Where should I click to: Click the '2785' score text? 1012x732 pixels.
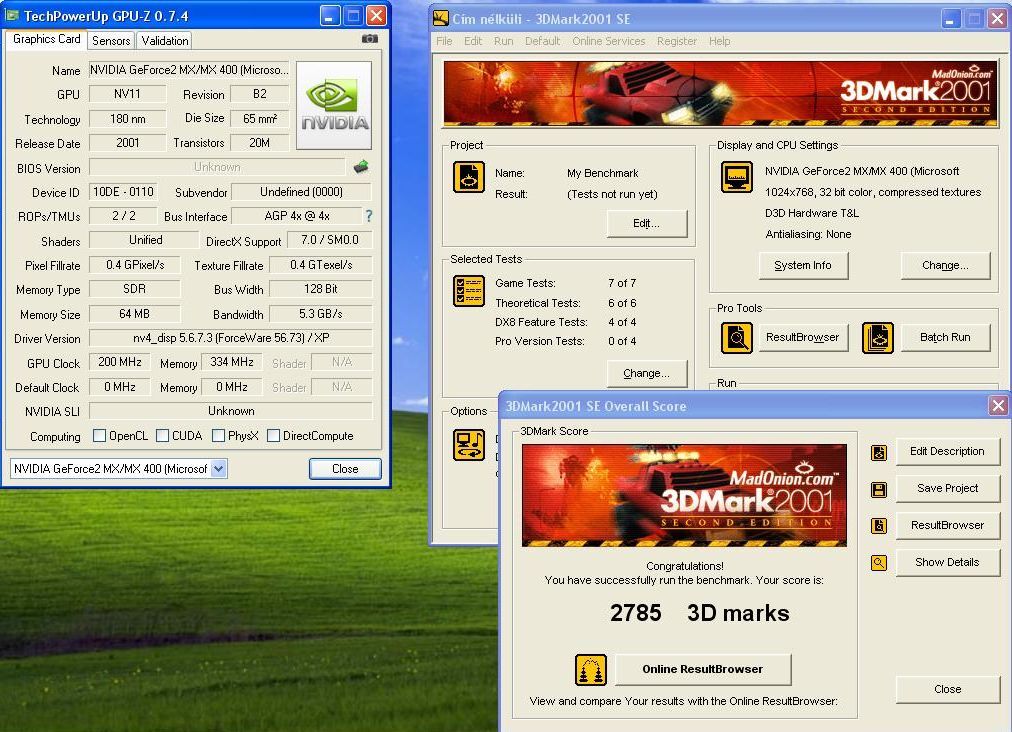pyautogui.click(x=636, y=613)
